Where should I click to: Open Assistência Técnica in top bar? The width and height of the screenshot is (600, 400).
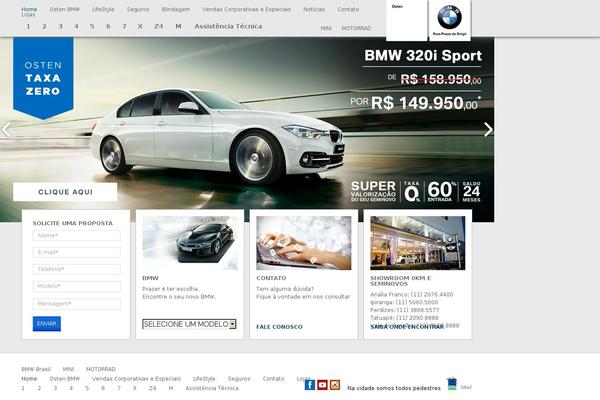coord(228,26)
